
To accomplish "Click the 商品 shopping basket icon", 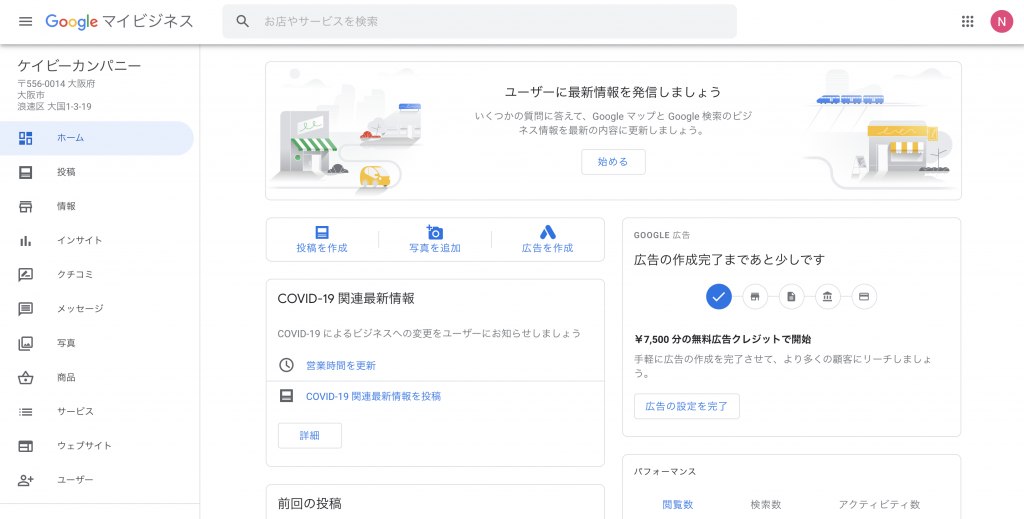I will pyautogui.click(x=25, y=377).
